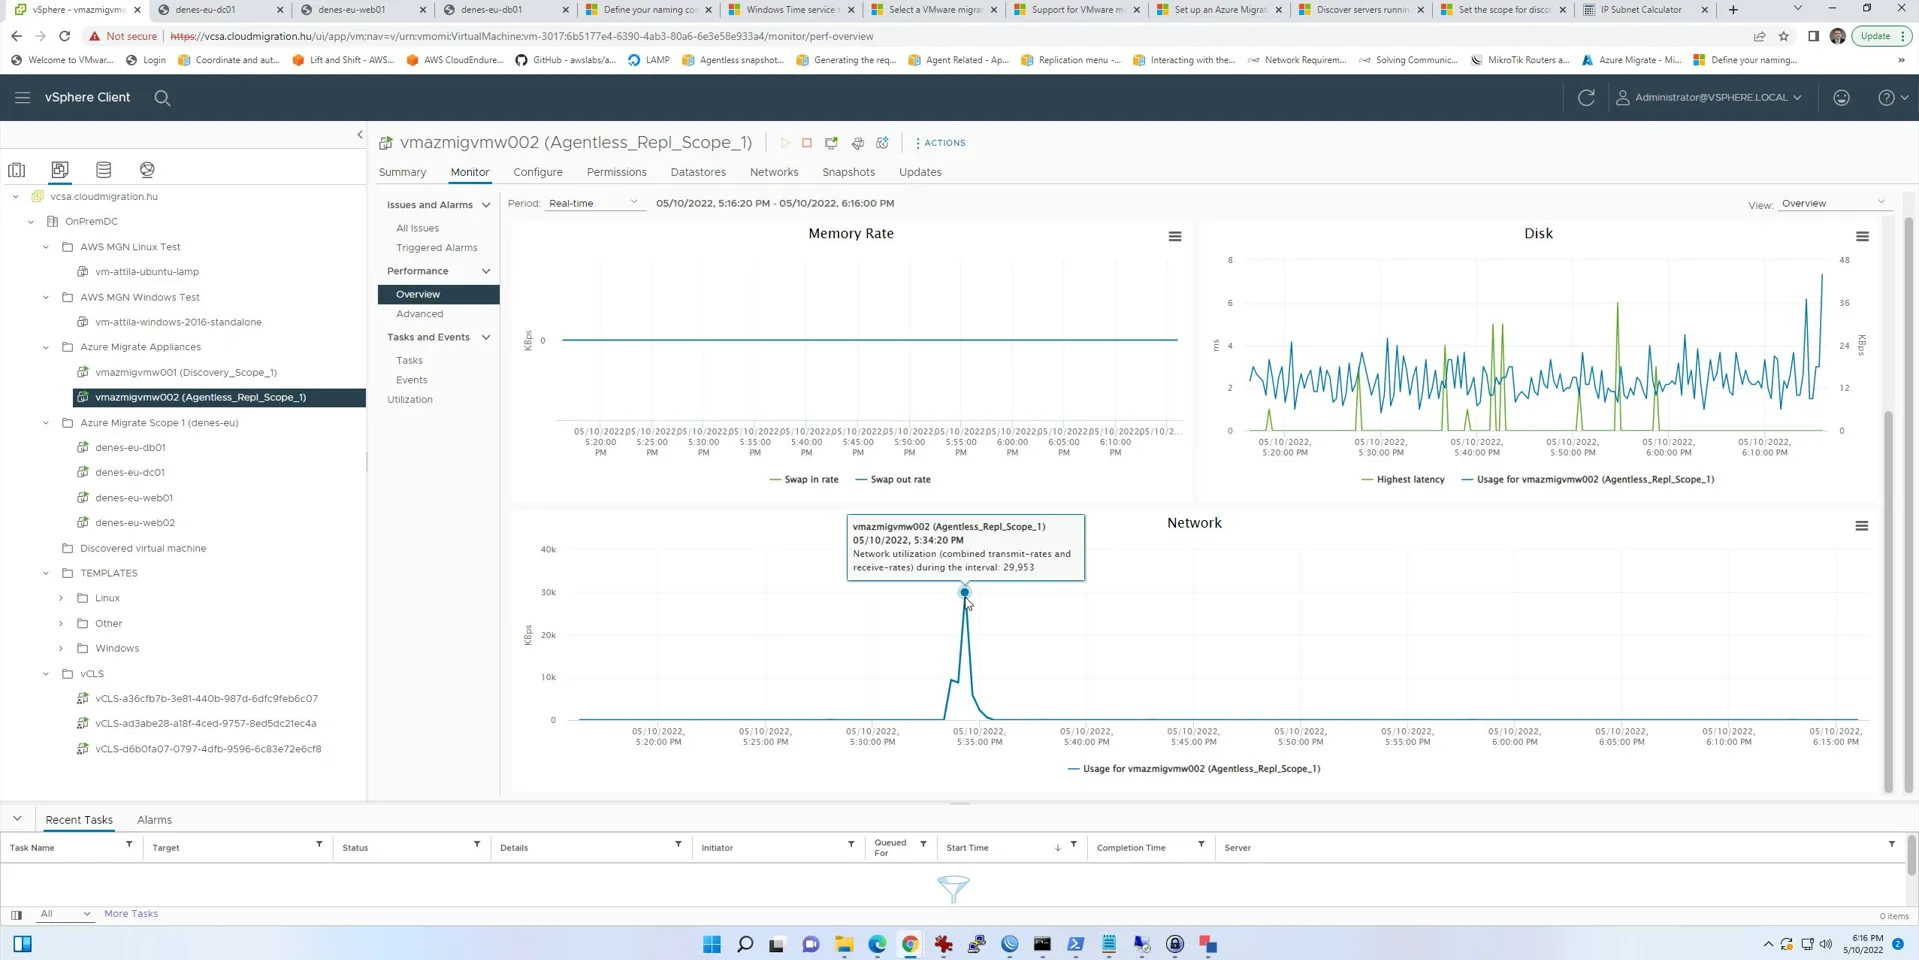Open the Permissions tab

pos(616,172)
